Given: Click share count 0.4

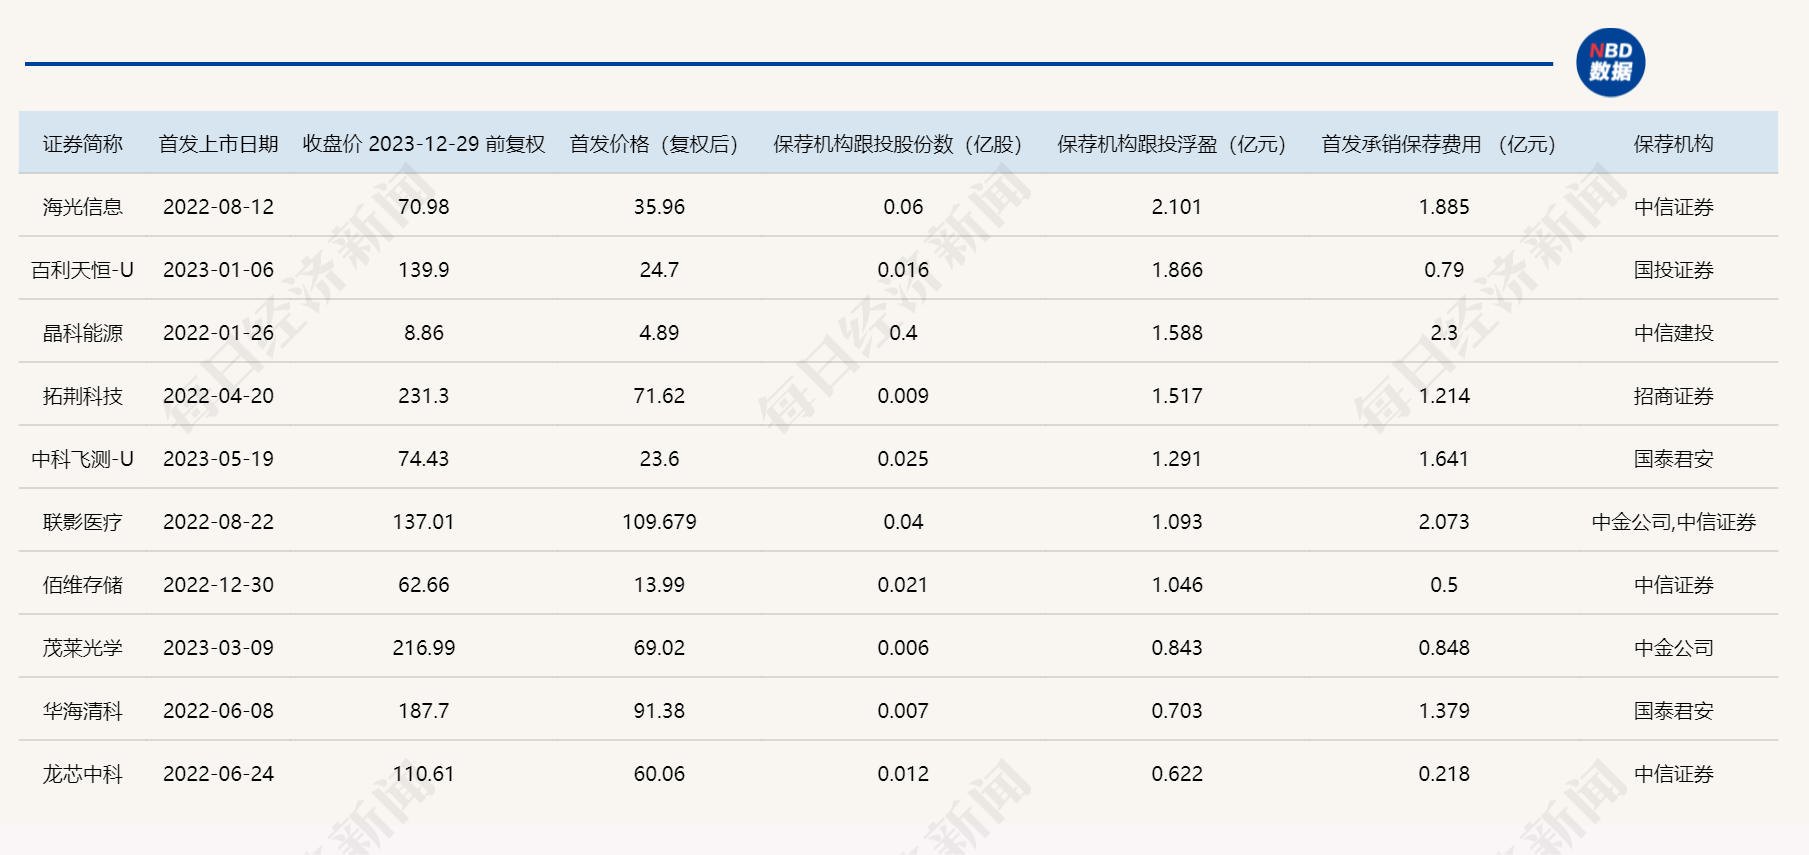Looking at the screenshot, I should click(903, 333).
